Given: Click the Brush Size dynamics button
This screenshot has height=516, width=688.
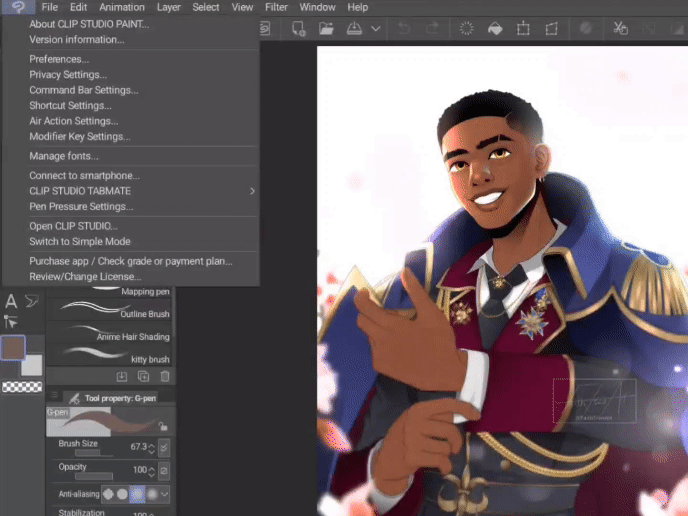Looking at the screenshot, I should (164, 448).
